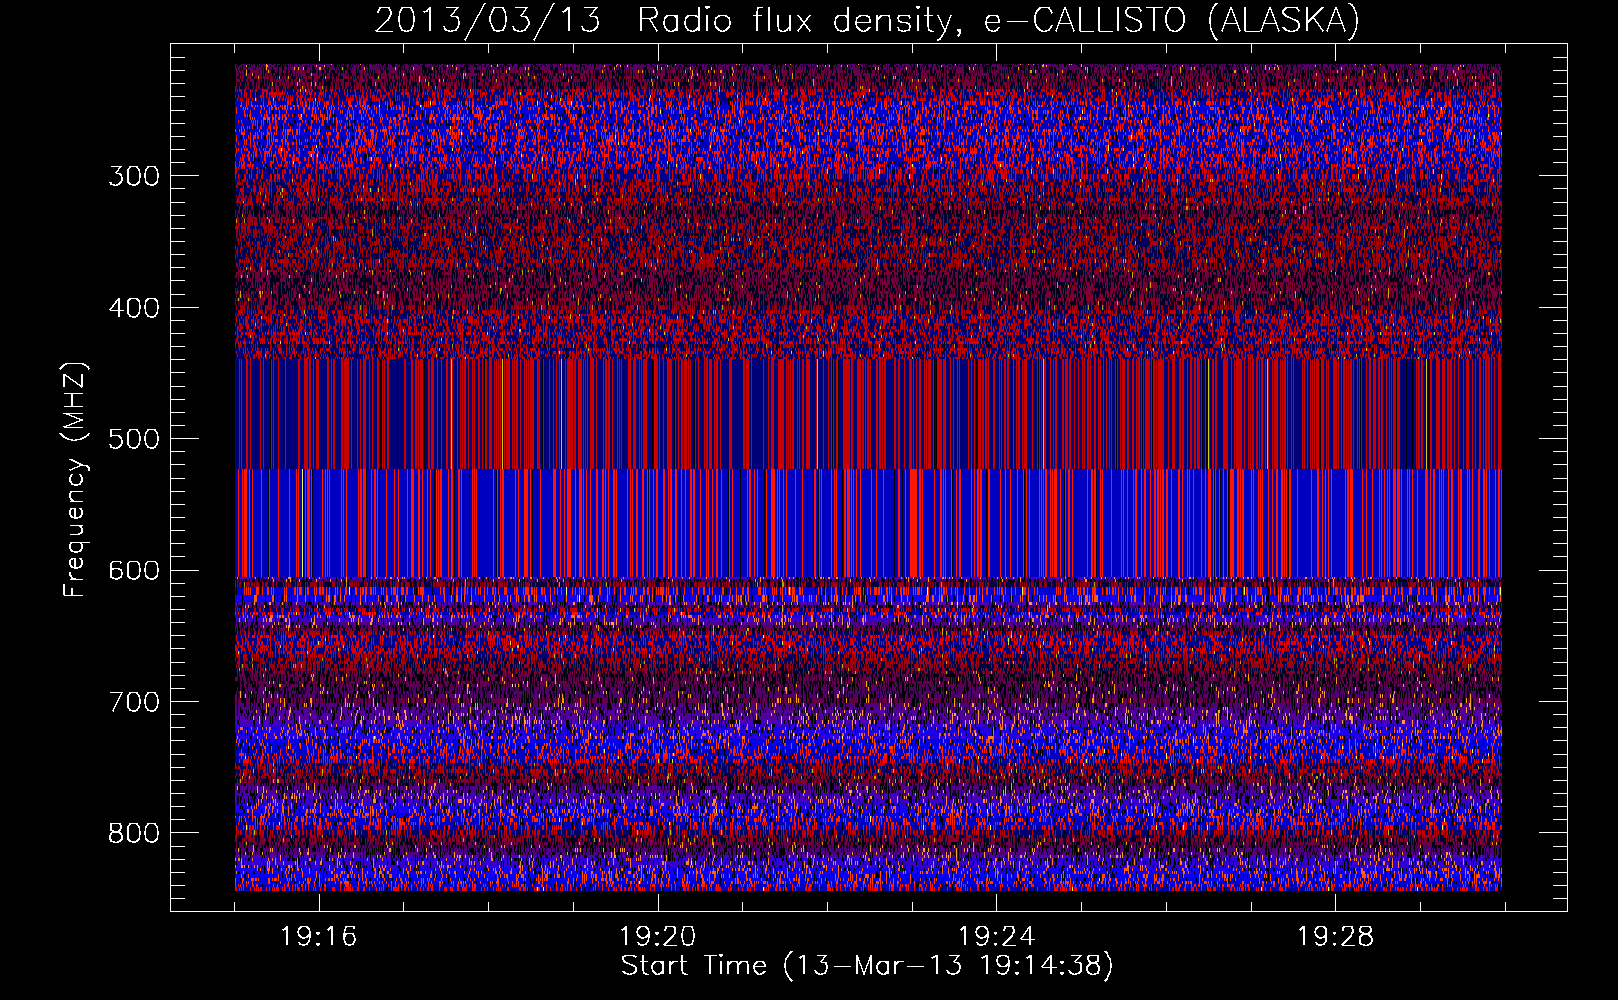Screen dimensions: 1618x1000
Task: Select the 500 frequency tick label
Action: click(x=134, y=440)
